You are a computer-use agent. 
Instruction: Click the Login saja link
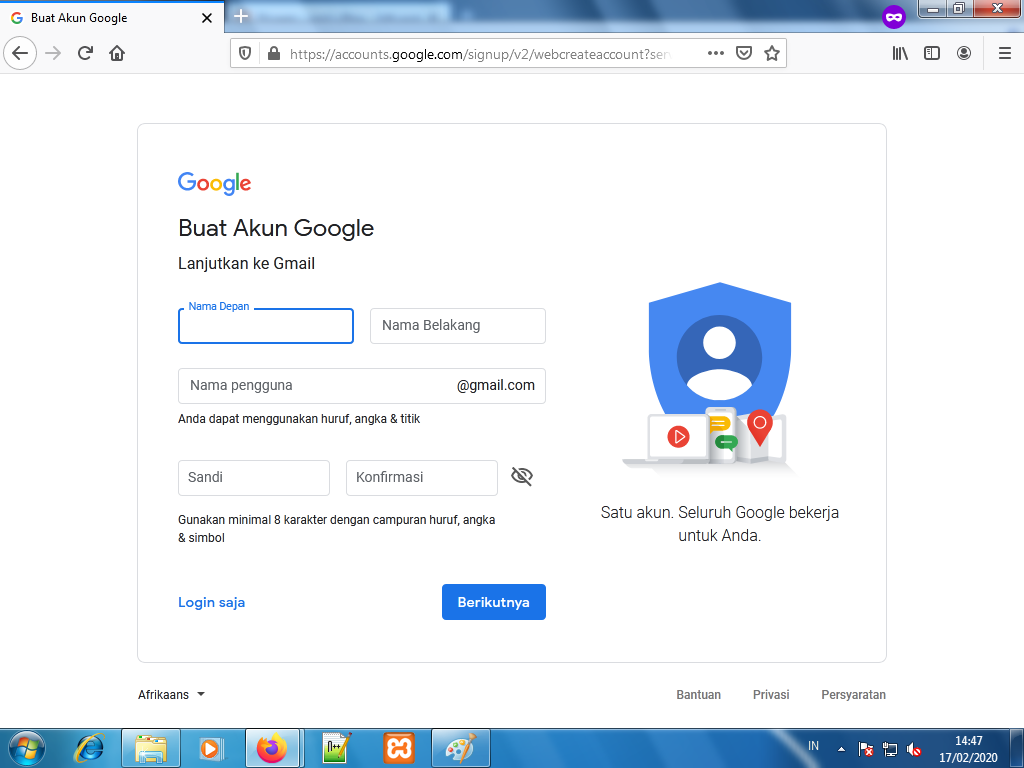(x=212, y=602)
